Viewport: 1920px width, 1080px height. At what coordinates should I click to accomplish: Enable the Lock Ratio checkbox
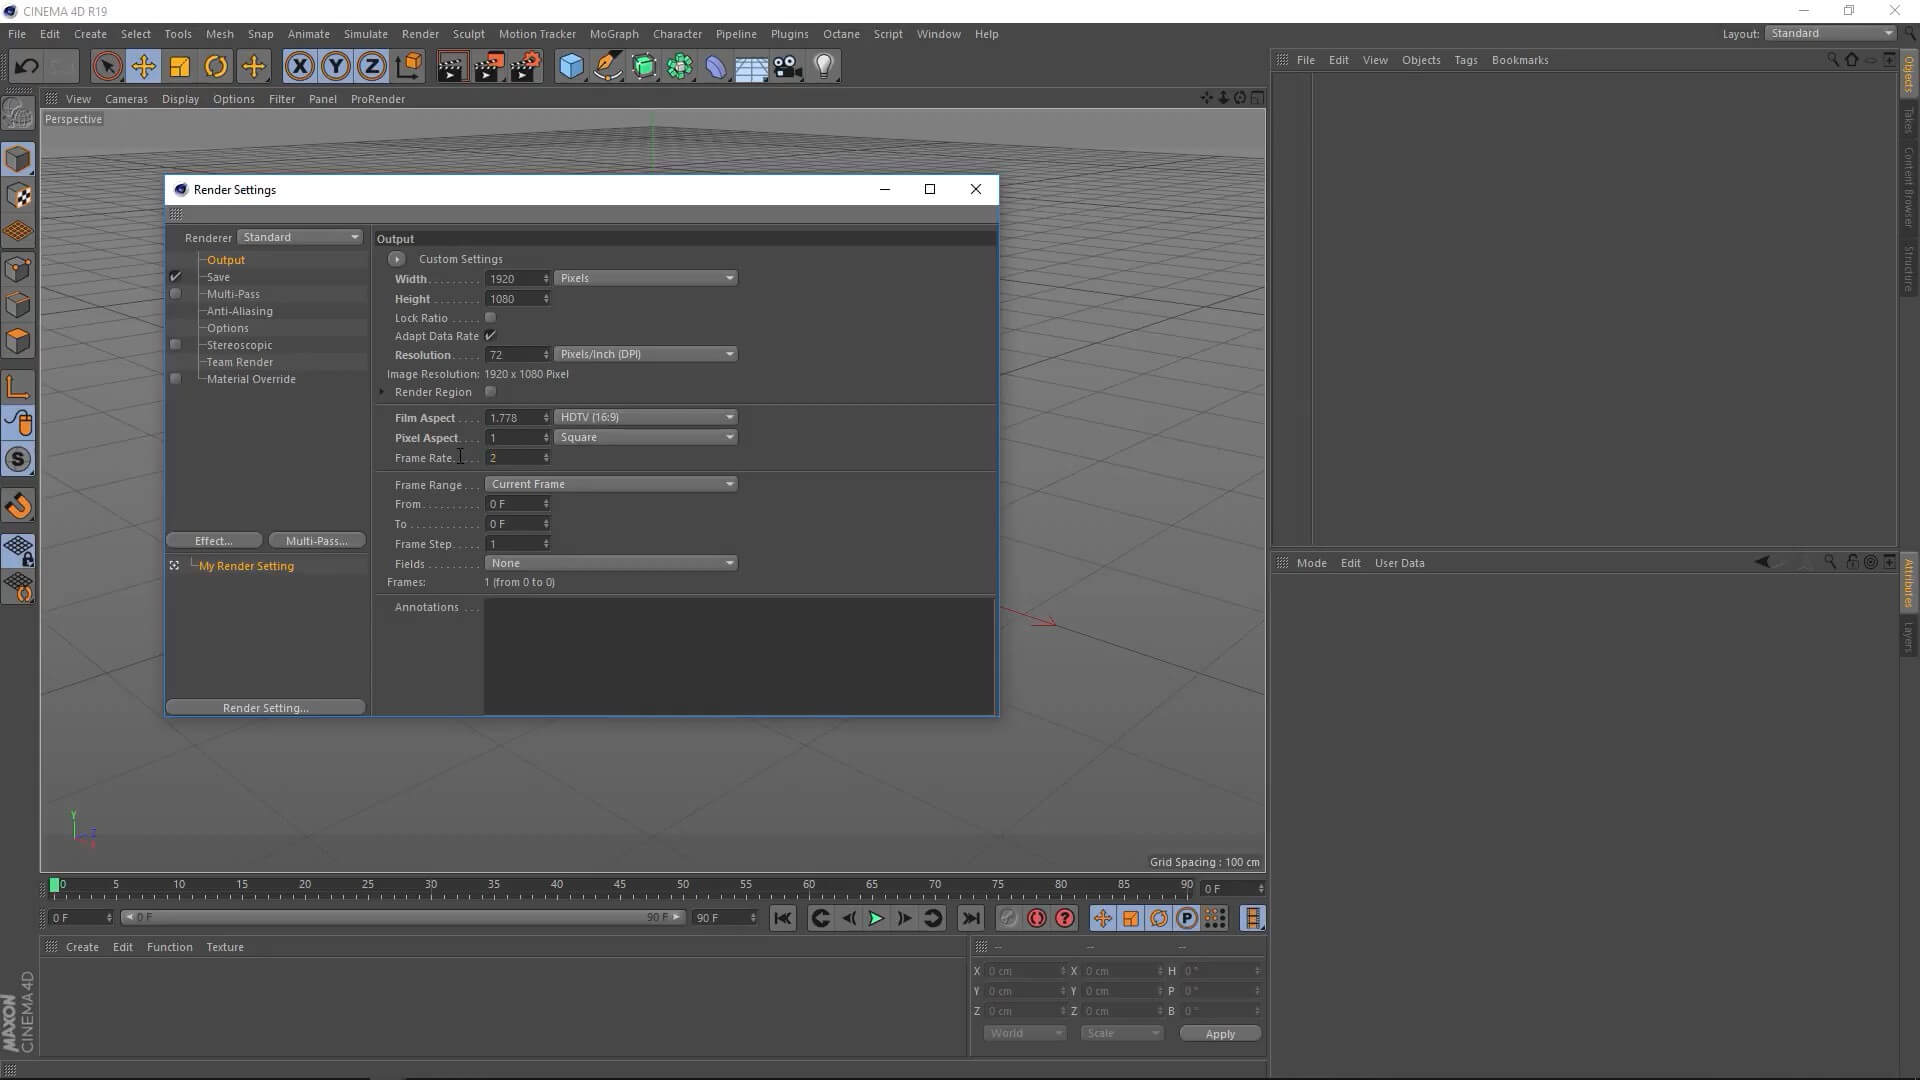point(490,318)
